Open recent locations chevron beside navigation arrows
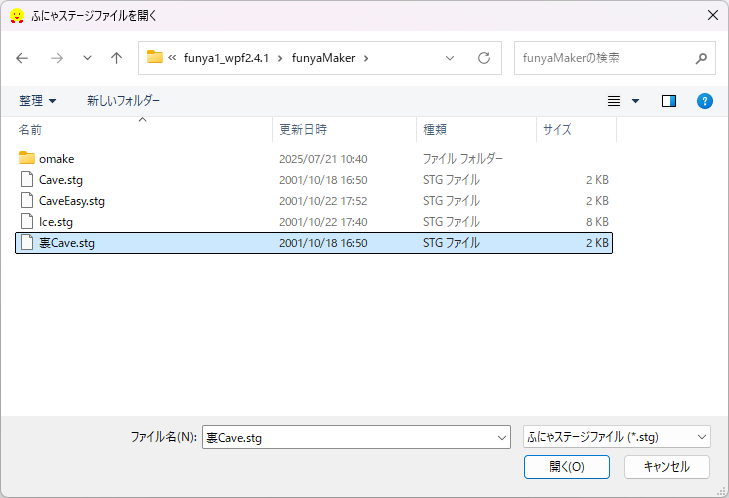729x498 pixels. 87,58
